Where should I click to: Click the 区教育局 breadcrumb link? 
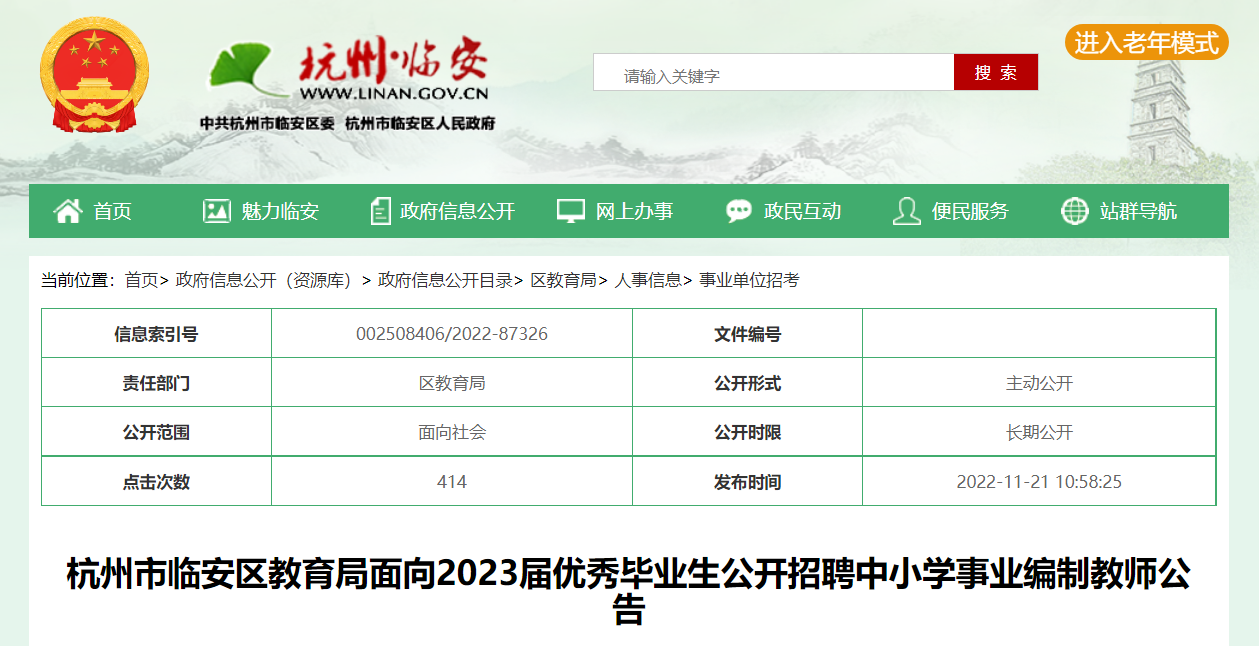[x=563, y=280]
